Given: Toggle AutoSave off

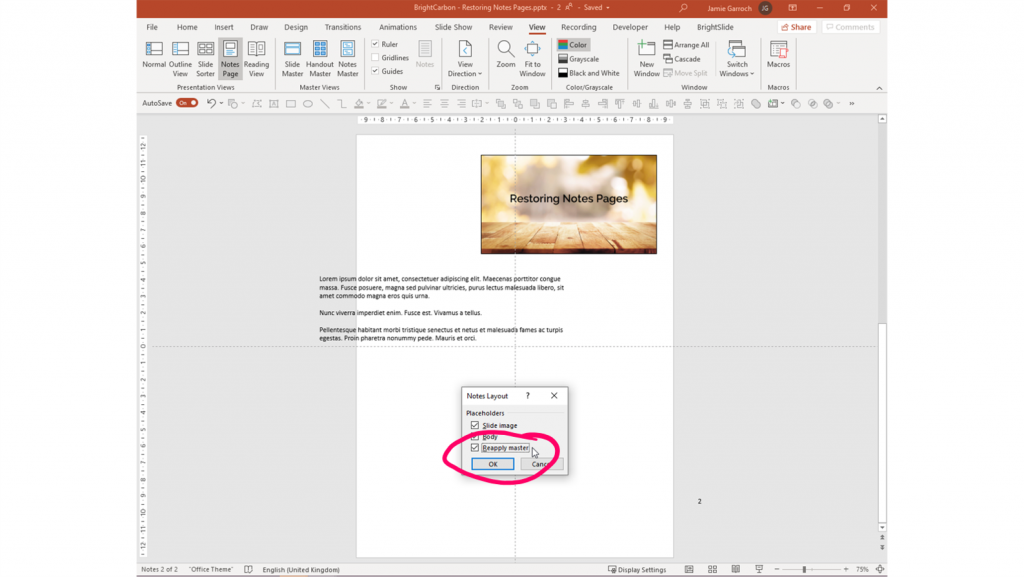Looking at the screenshot, I should tap(188, 102).
